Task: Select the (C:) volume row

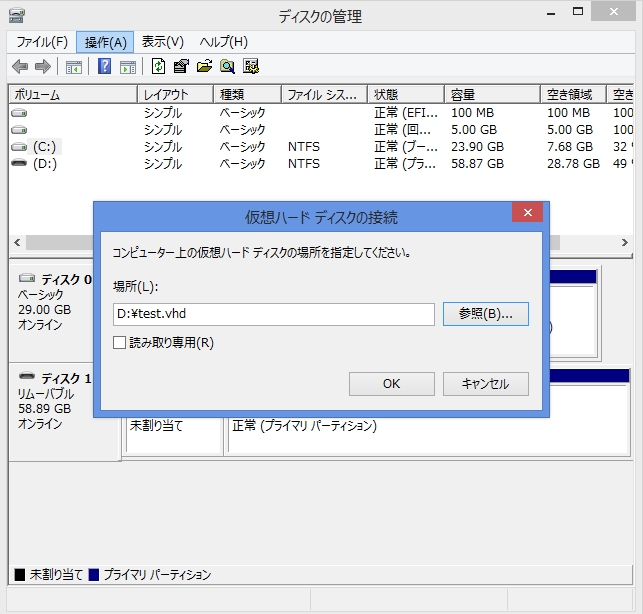Action: tap(44, 146)
